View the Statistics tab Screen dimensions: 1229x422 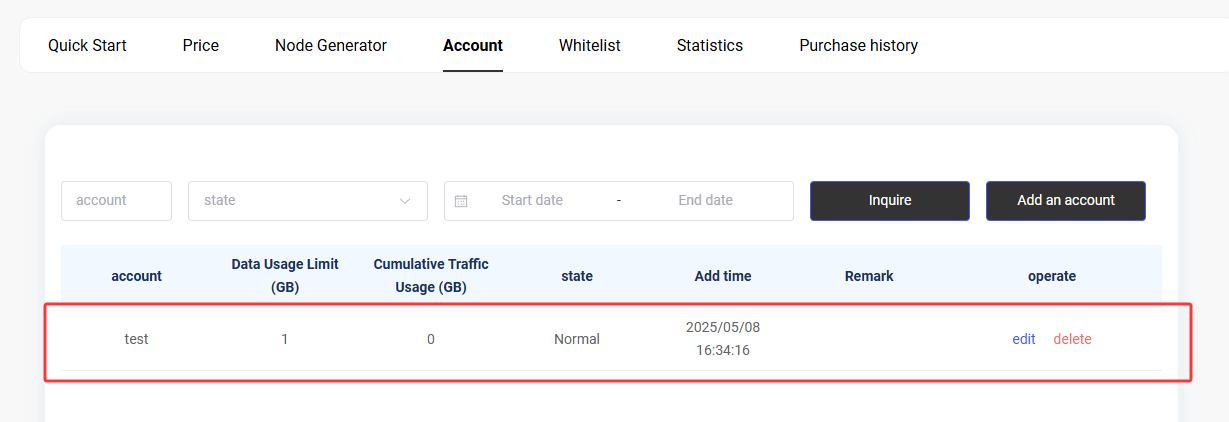(x=710, y=45)
